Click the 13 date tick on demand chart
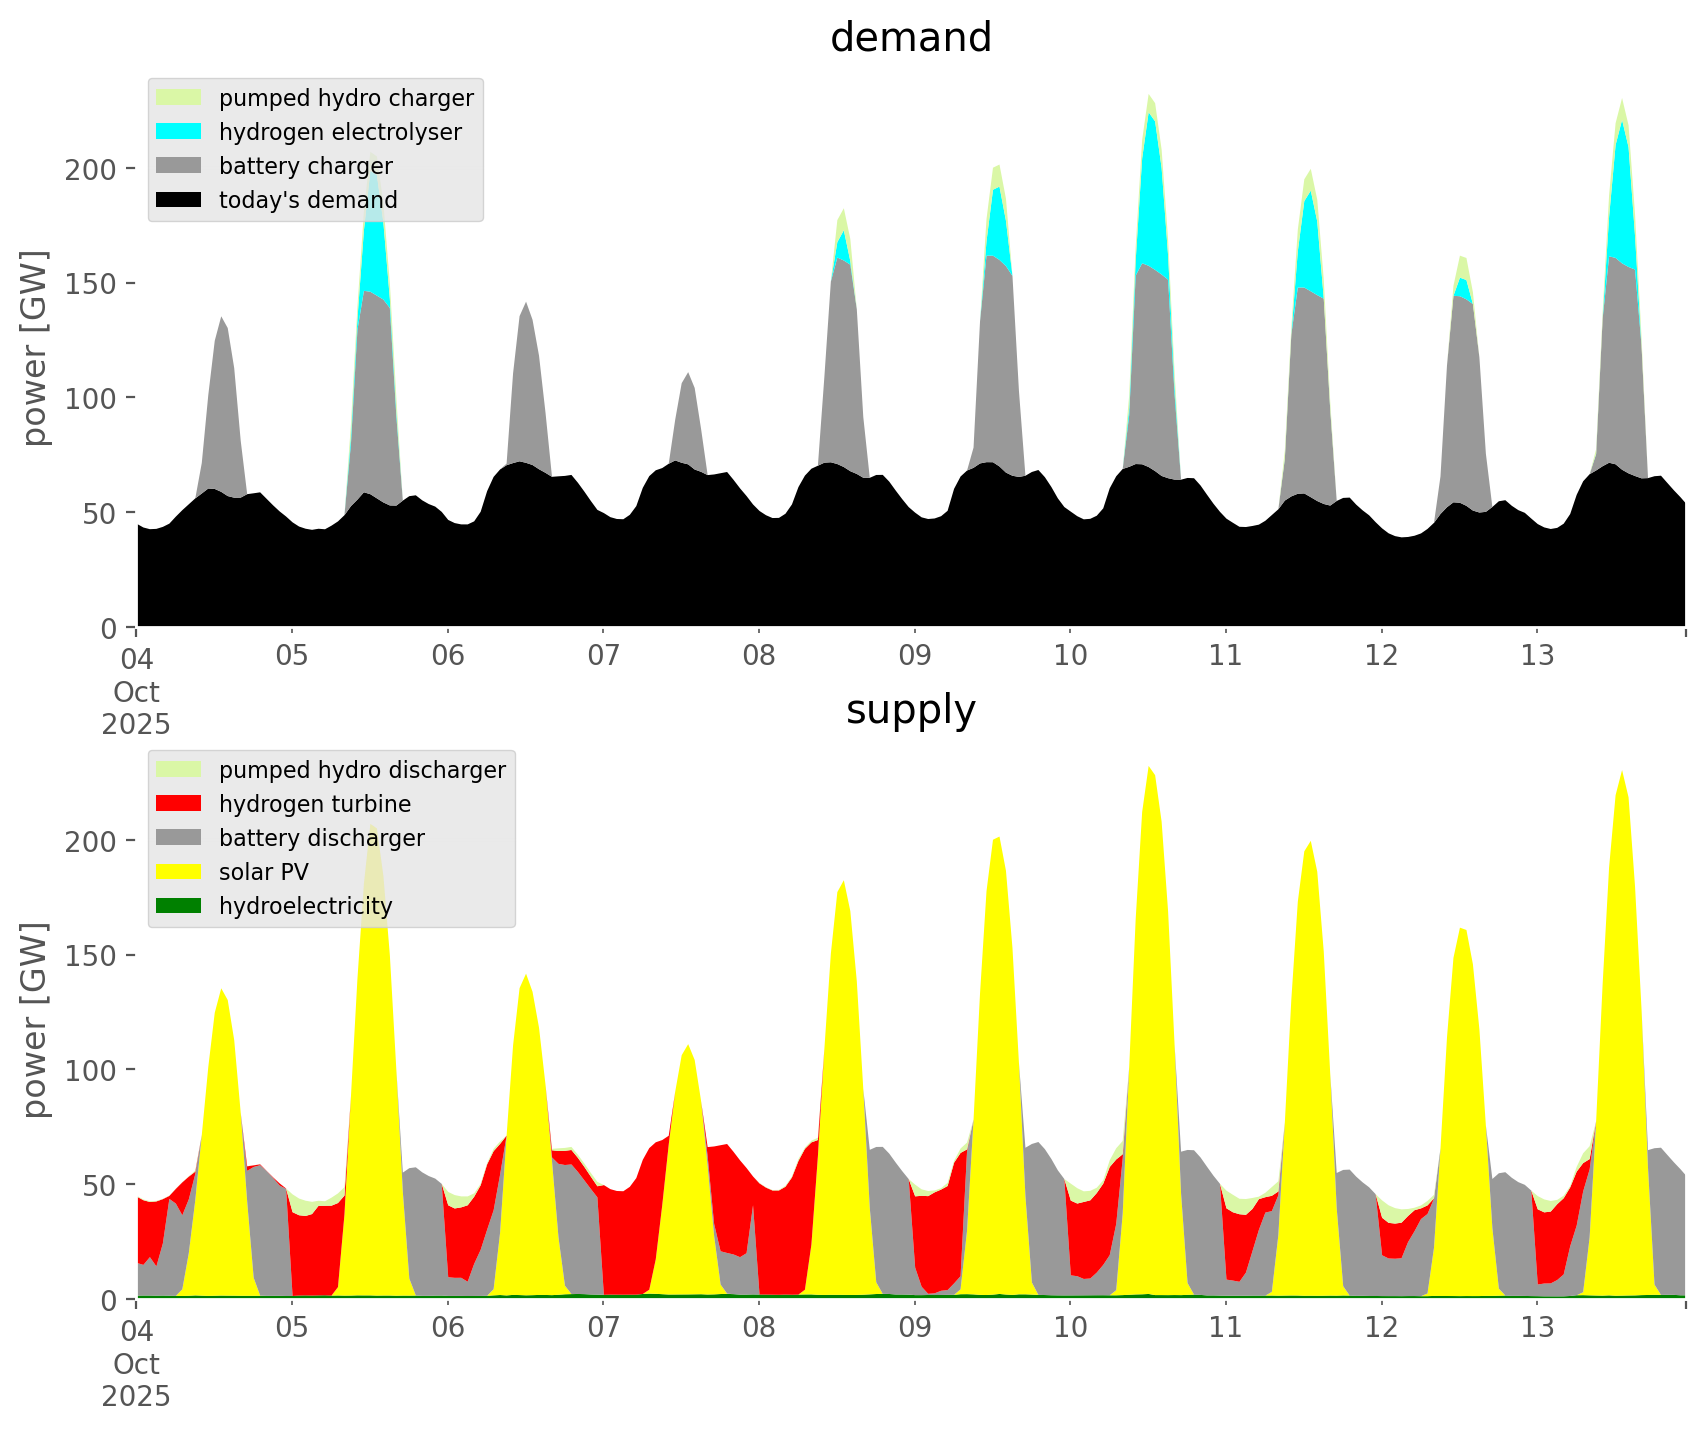The image size is (1706, 1431). coord(1537,656)
